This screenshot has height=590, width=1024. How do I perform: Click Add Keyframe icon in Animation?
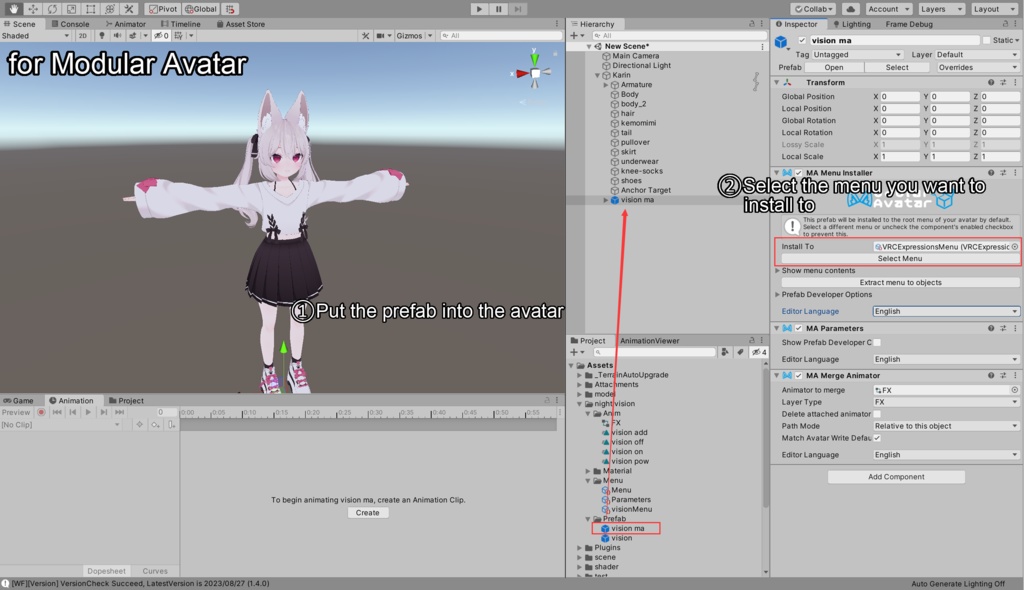click(x=155, y=425)
